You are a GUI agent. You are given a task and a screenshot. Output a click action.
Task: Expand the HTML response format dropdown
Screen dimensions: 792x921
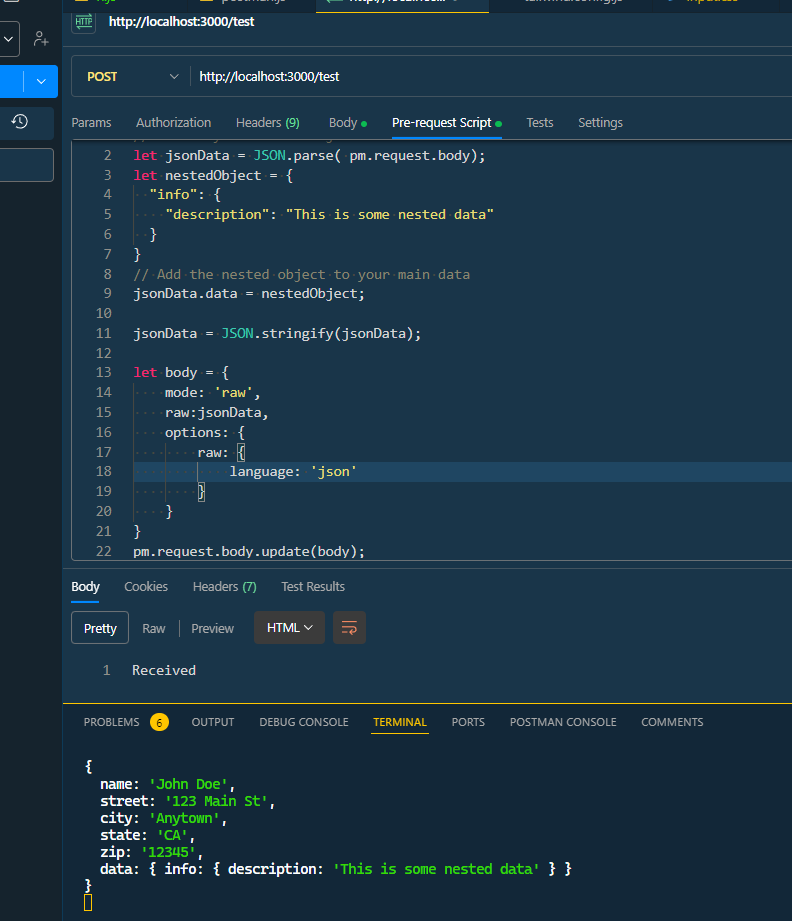coord(289,628)
